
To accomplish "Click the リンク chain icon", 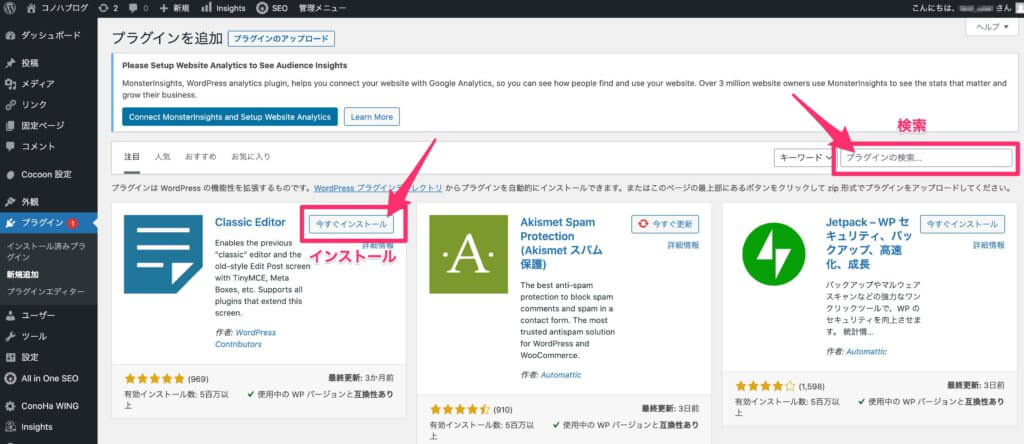I will 10,105.
